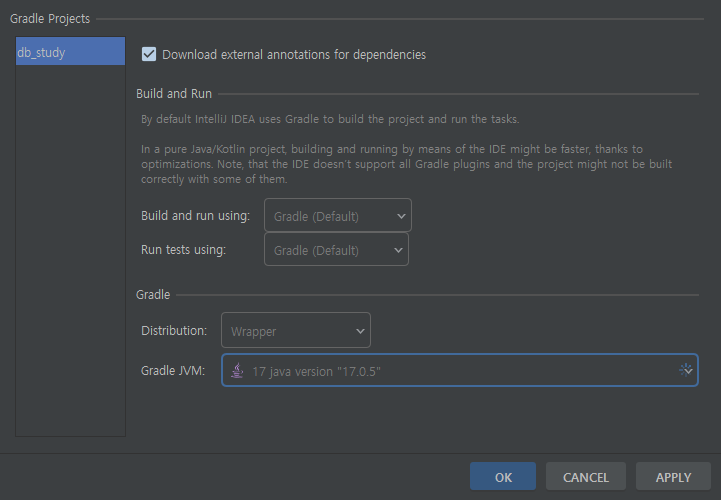Screen dimensions: 721x500
Task: Click the APPLY button
Action: click(x=673, y=477)
